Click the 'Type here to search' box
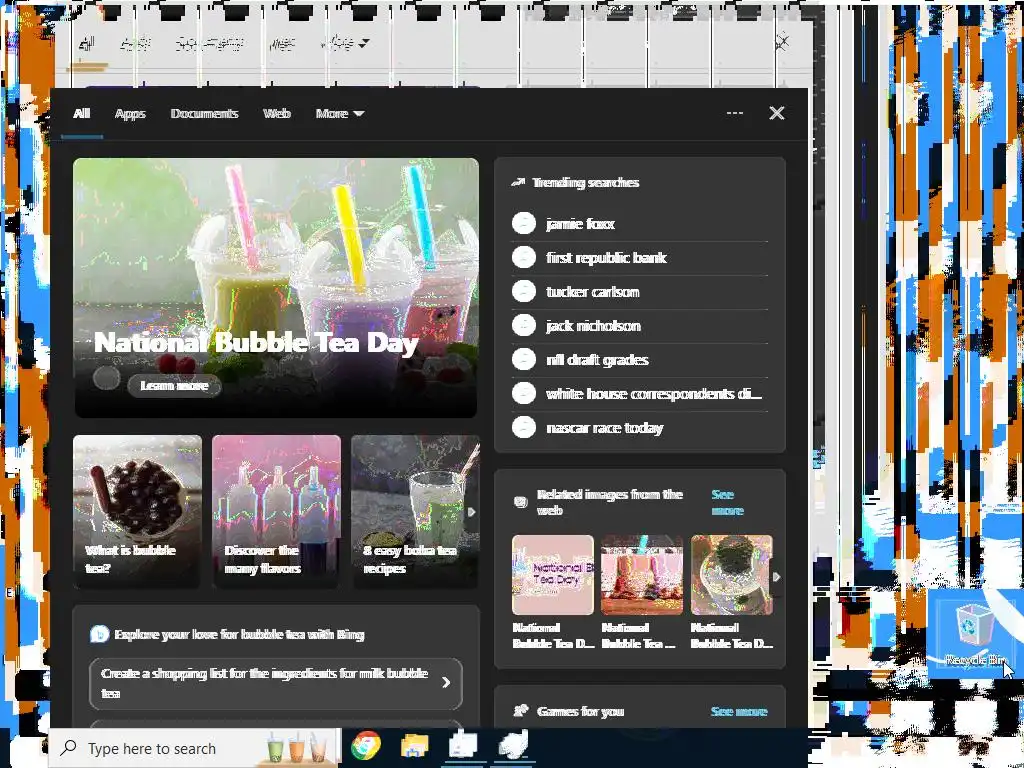 (195, 748)
